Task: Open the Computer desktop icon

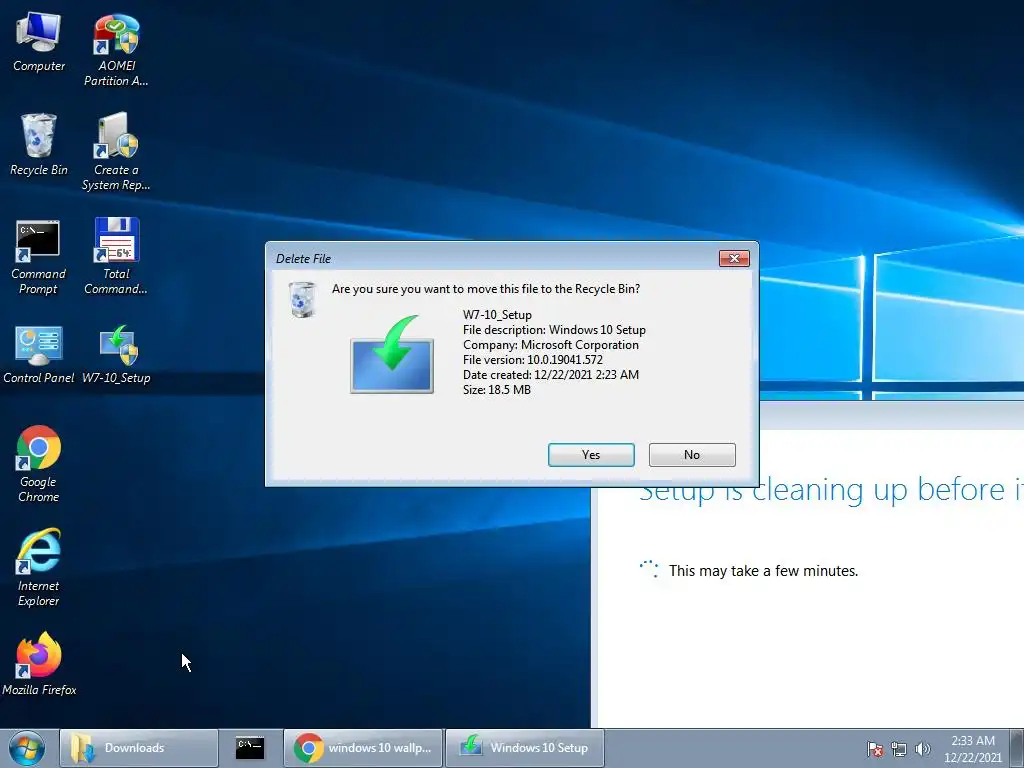Action: coord(39,42)
